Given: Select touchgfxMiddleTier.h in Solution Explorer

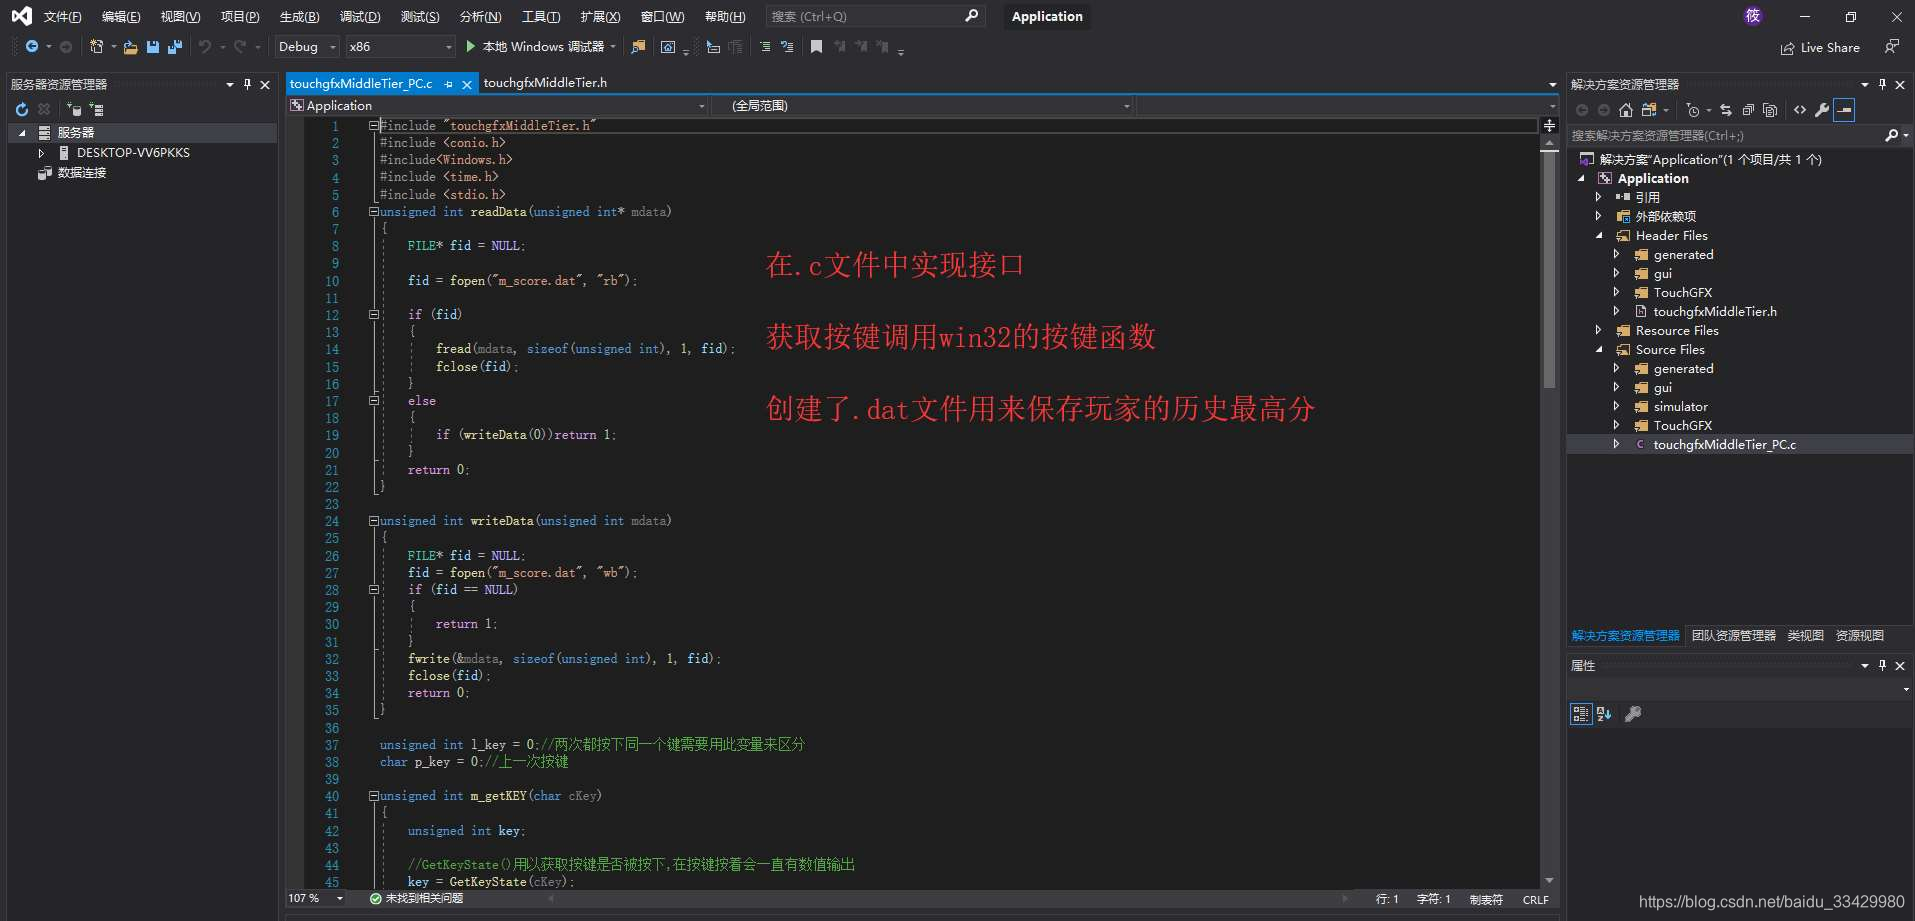Looking at the screenshot, I should (x=1715, y=312).
